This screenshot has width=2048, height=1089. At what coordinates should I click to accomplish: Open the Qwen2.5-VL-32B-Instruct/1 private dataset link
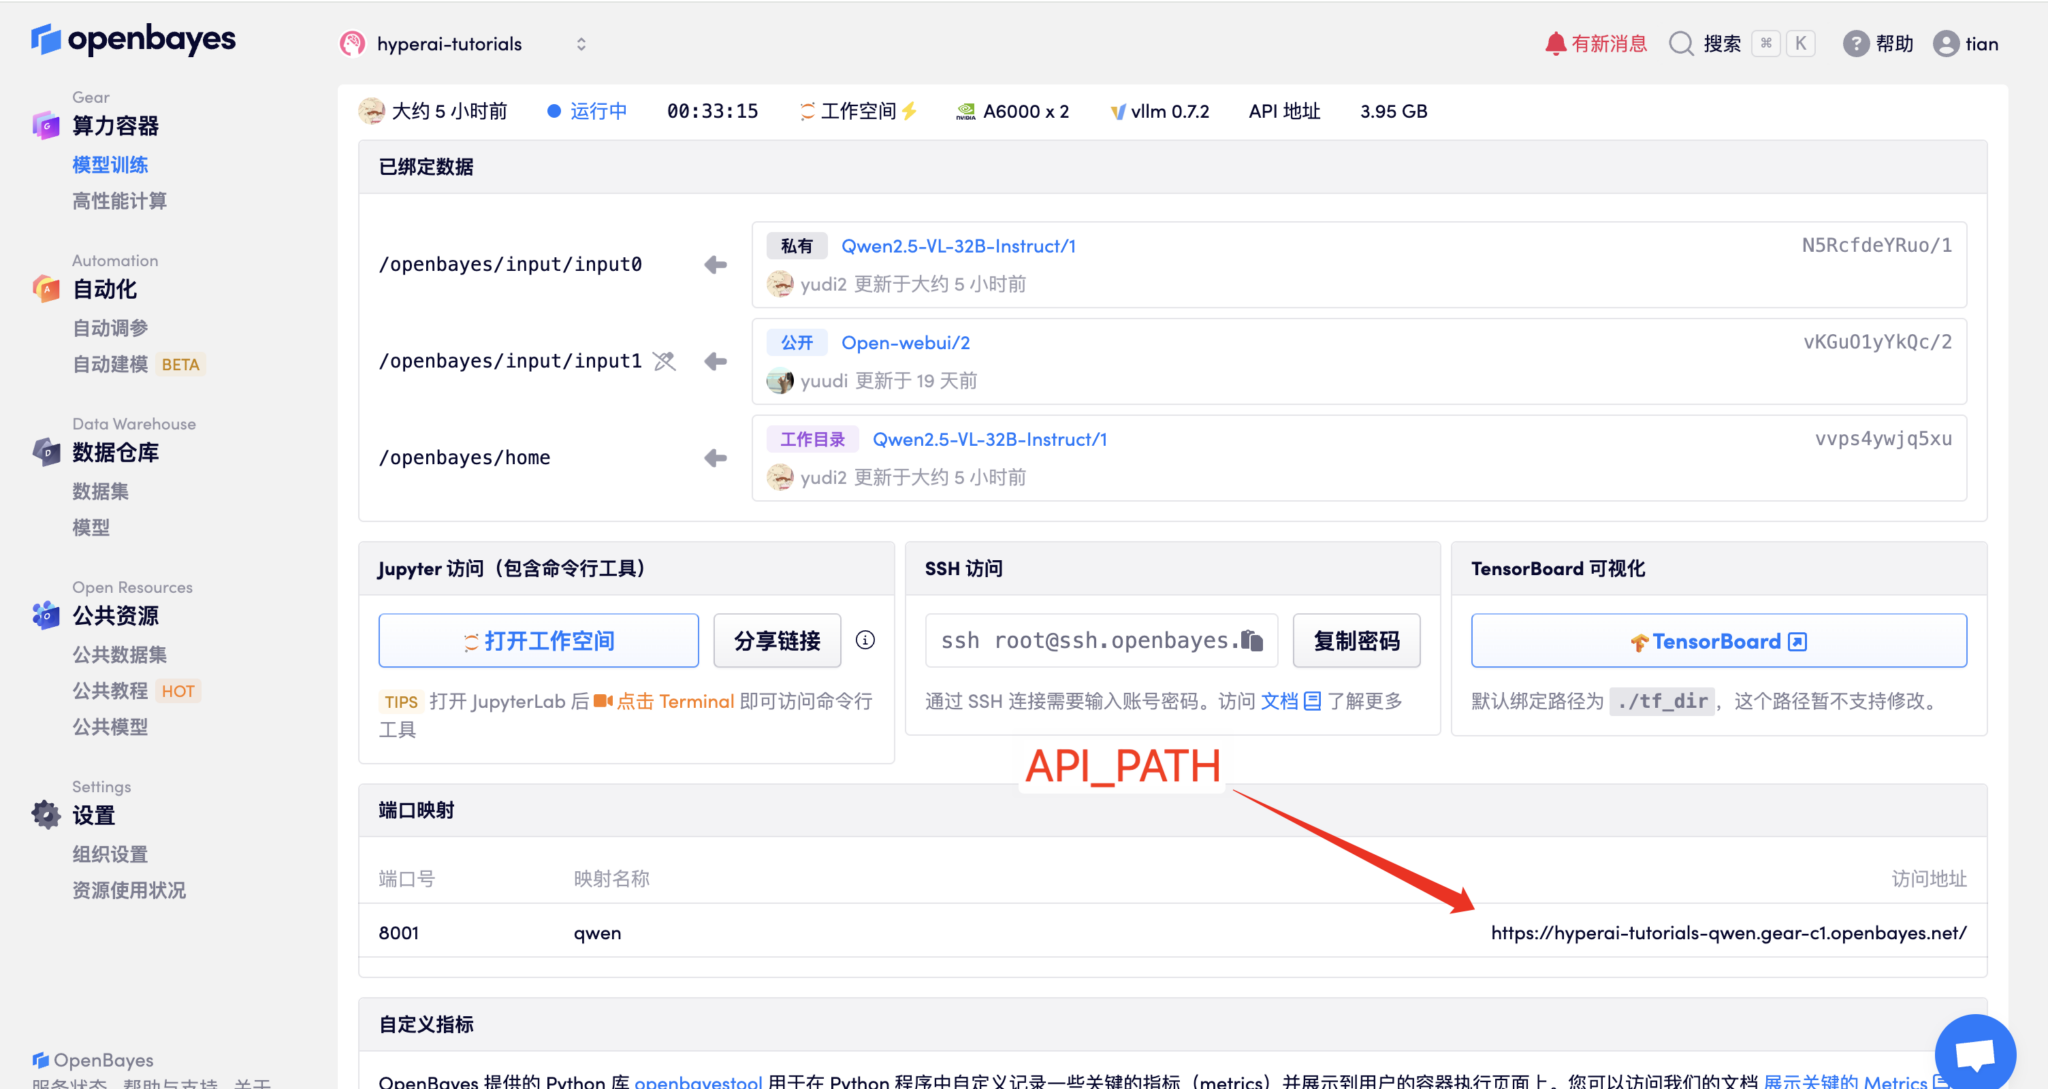(958, 246)
